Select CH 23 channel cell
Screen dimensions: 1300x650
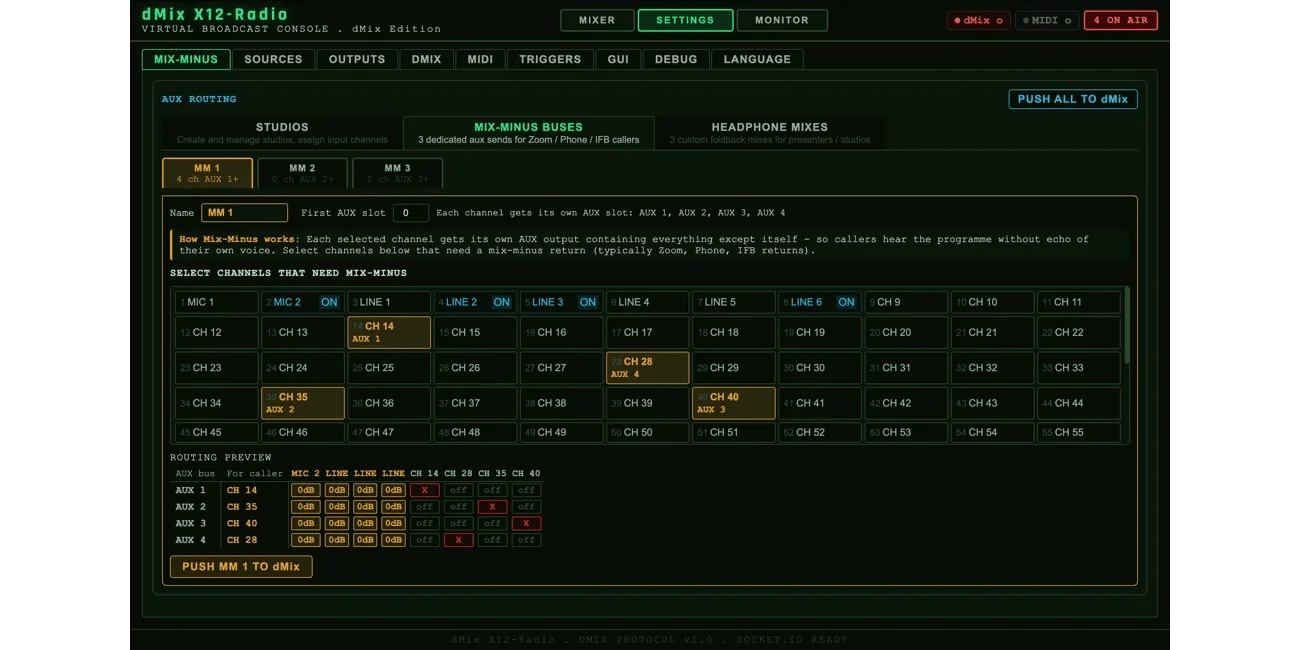tap(216, 368)
